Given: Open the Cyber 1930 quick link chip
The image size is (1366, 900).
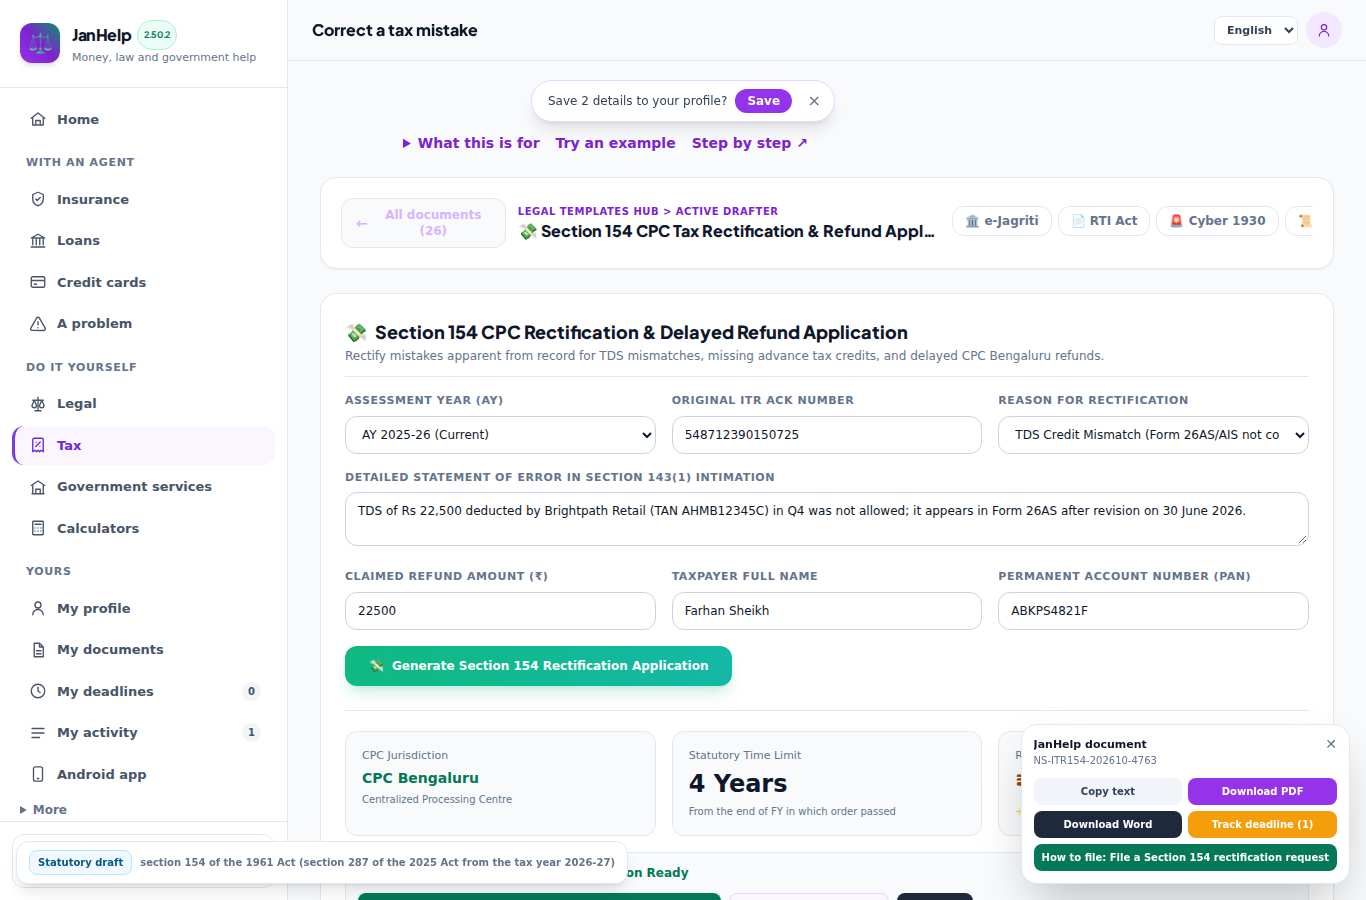Looking at the screenshot, I should (1217, 221).
